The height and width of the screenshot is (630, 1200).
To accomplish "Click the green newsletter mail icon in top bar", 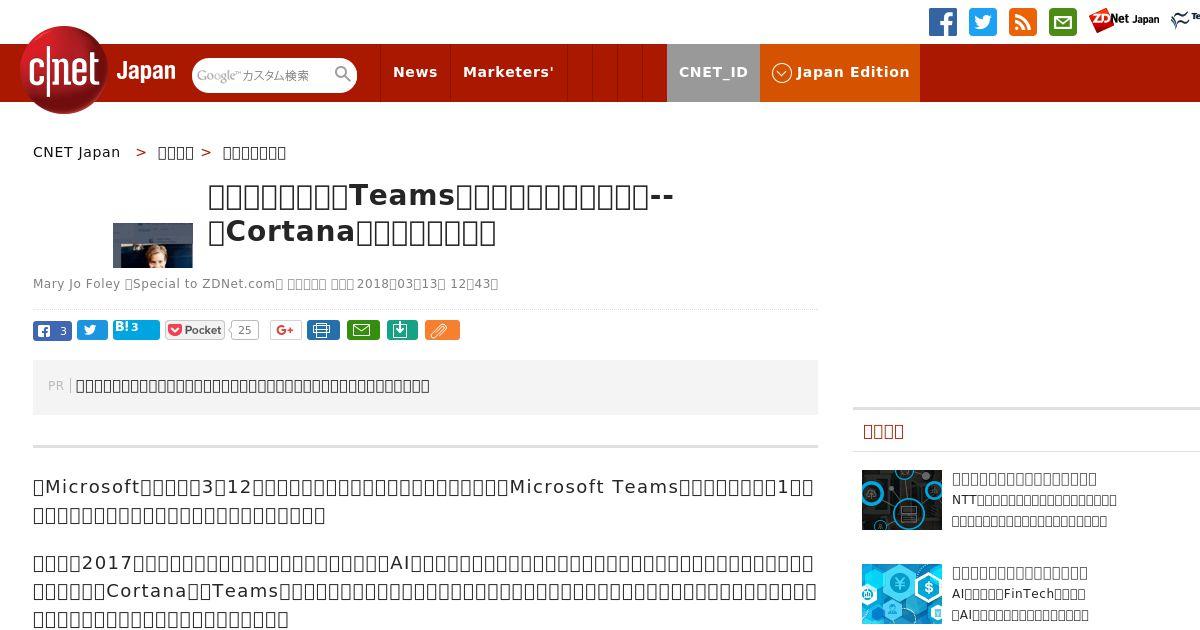I will click(1063, 22).
